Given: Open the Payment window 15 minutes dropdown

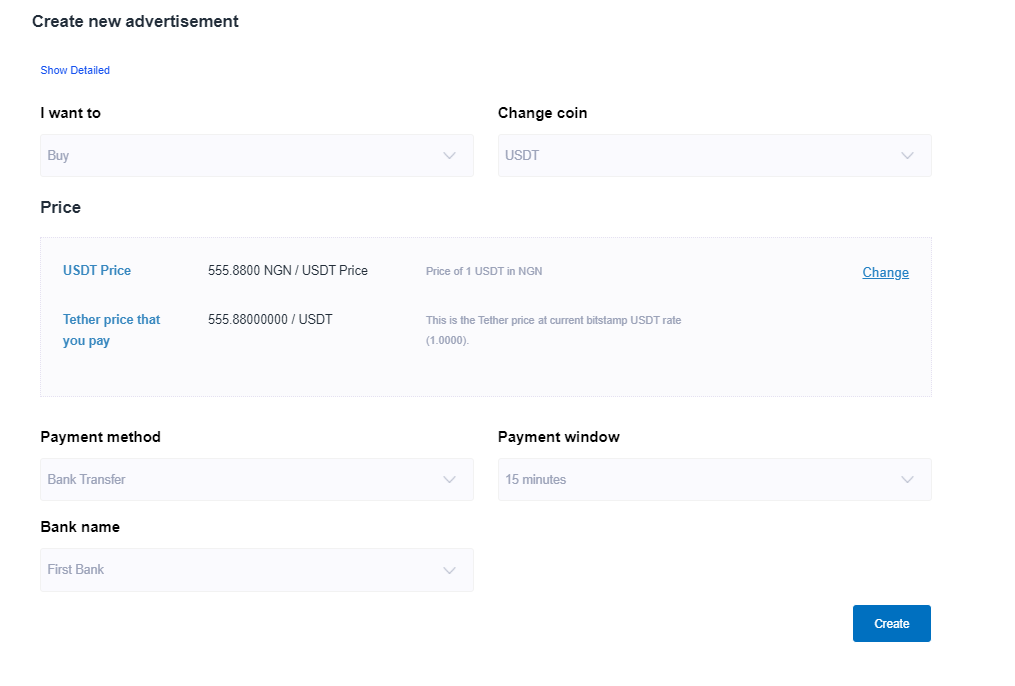Looking at the screenshot, I should 700,480.
